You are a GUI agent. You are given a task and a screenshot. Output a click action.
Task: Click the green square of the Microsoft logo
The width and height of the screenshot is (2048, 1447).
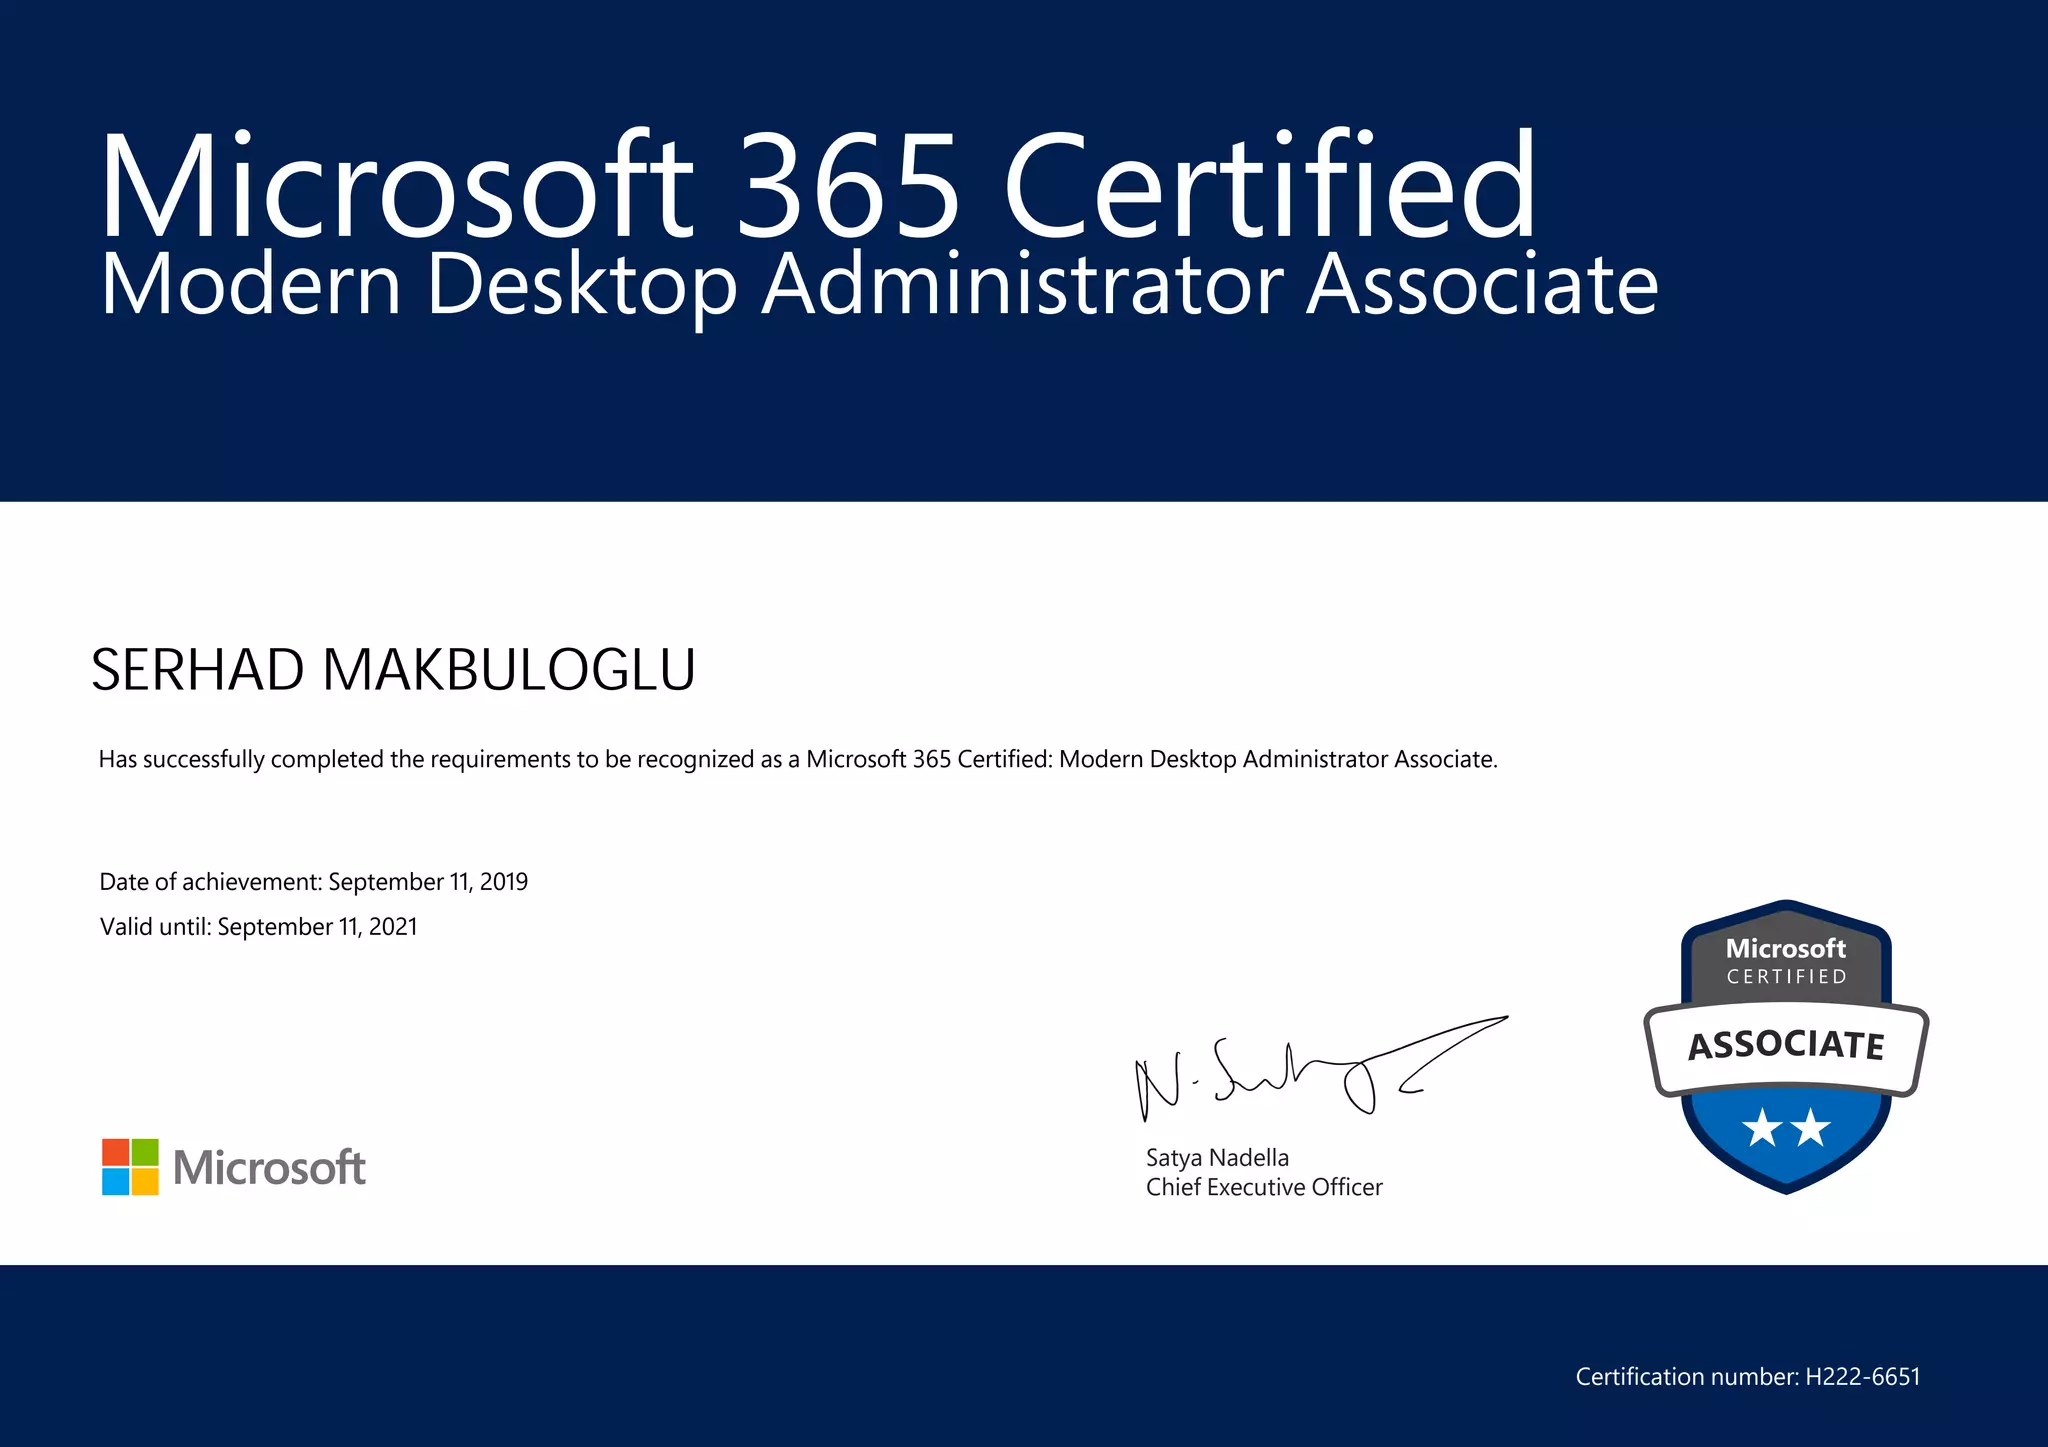pos(145,1152)
